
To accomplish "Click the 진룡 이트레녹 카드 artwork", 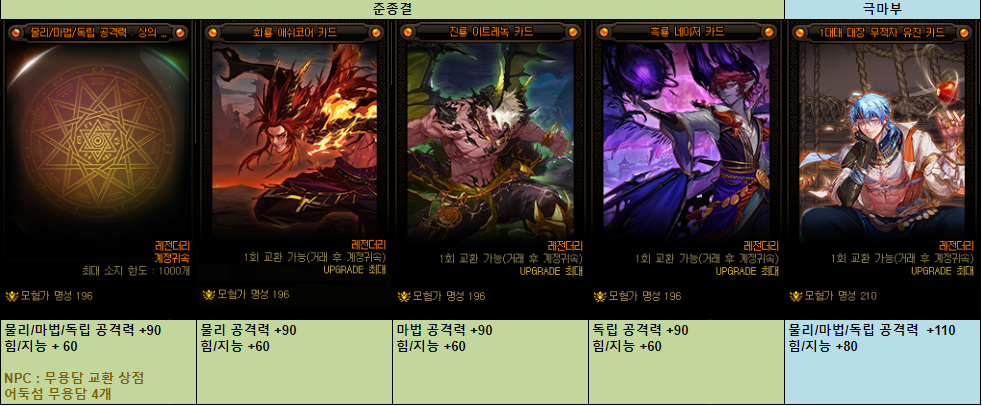I will click(x=490, y=140).
